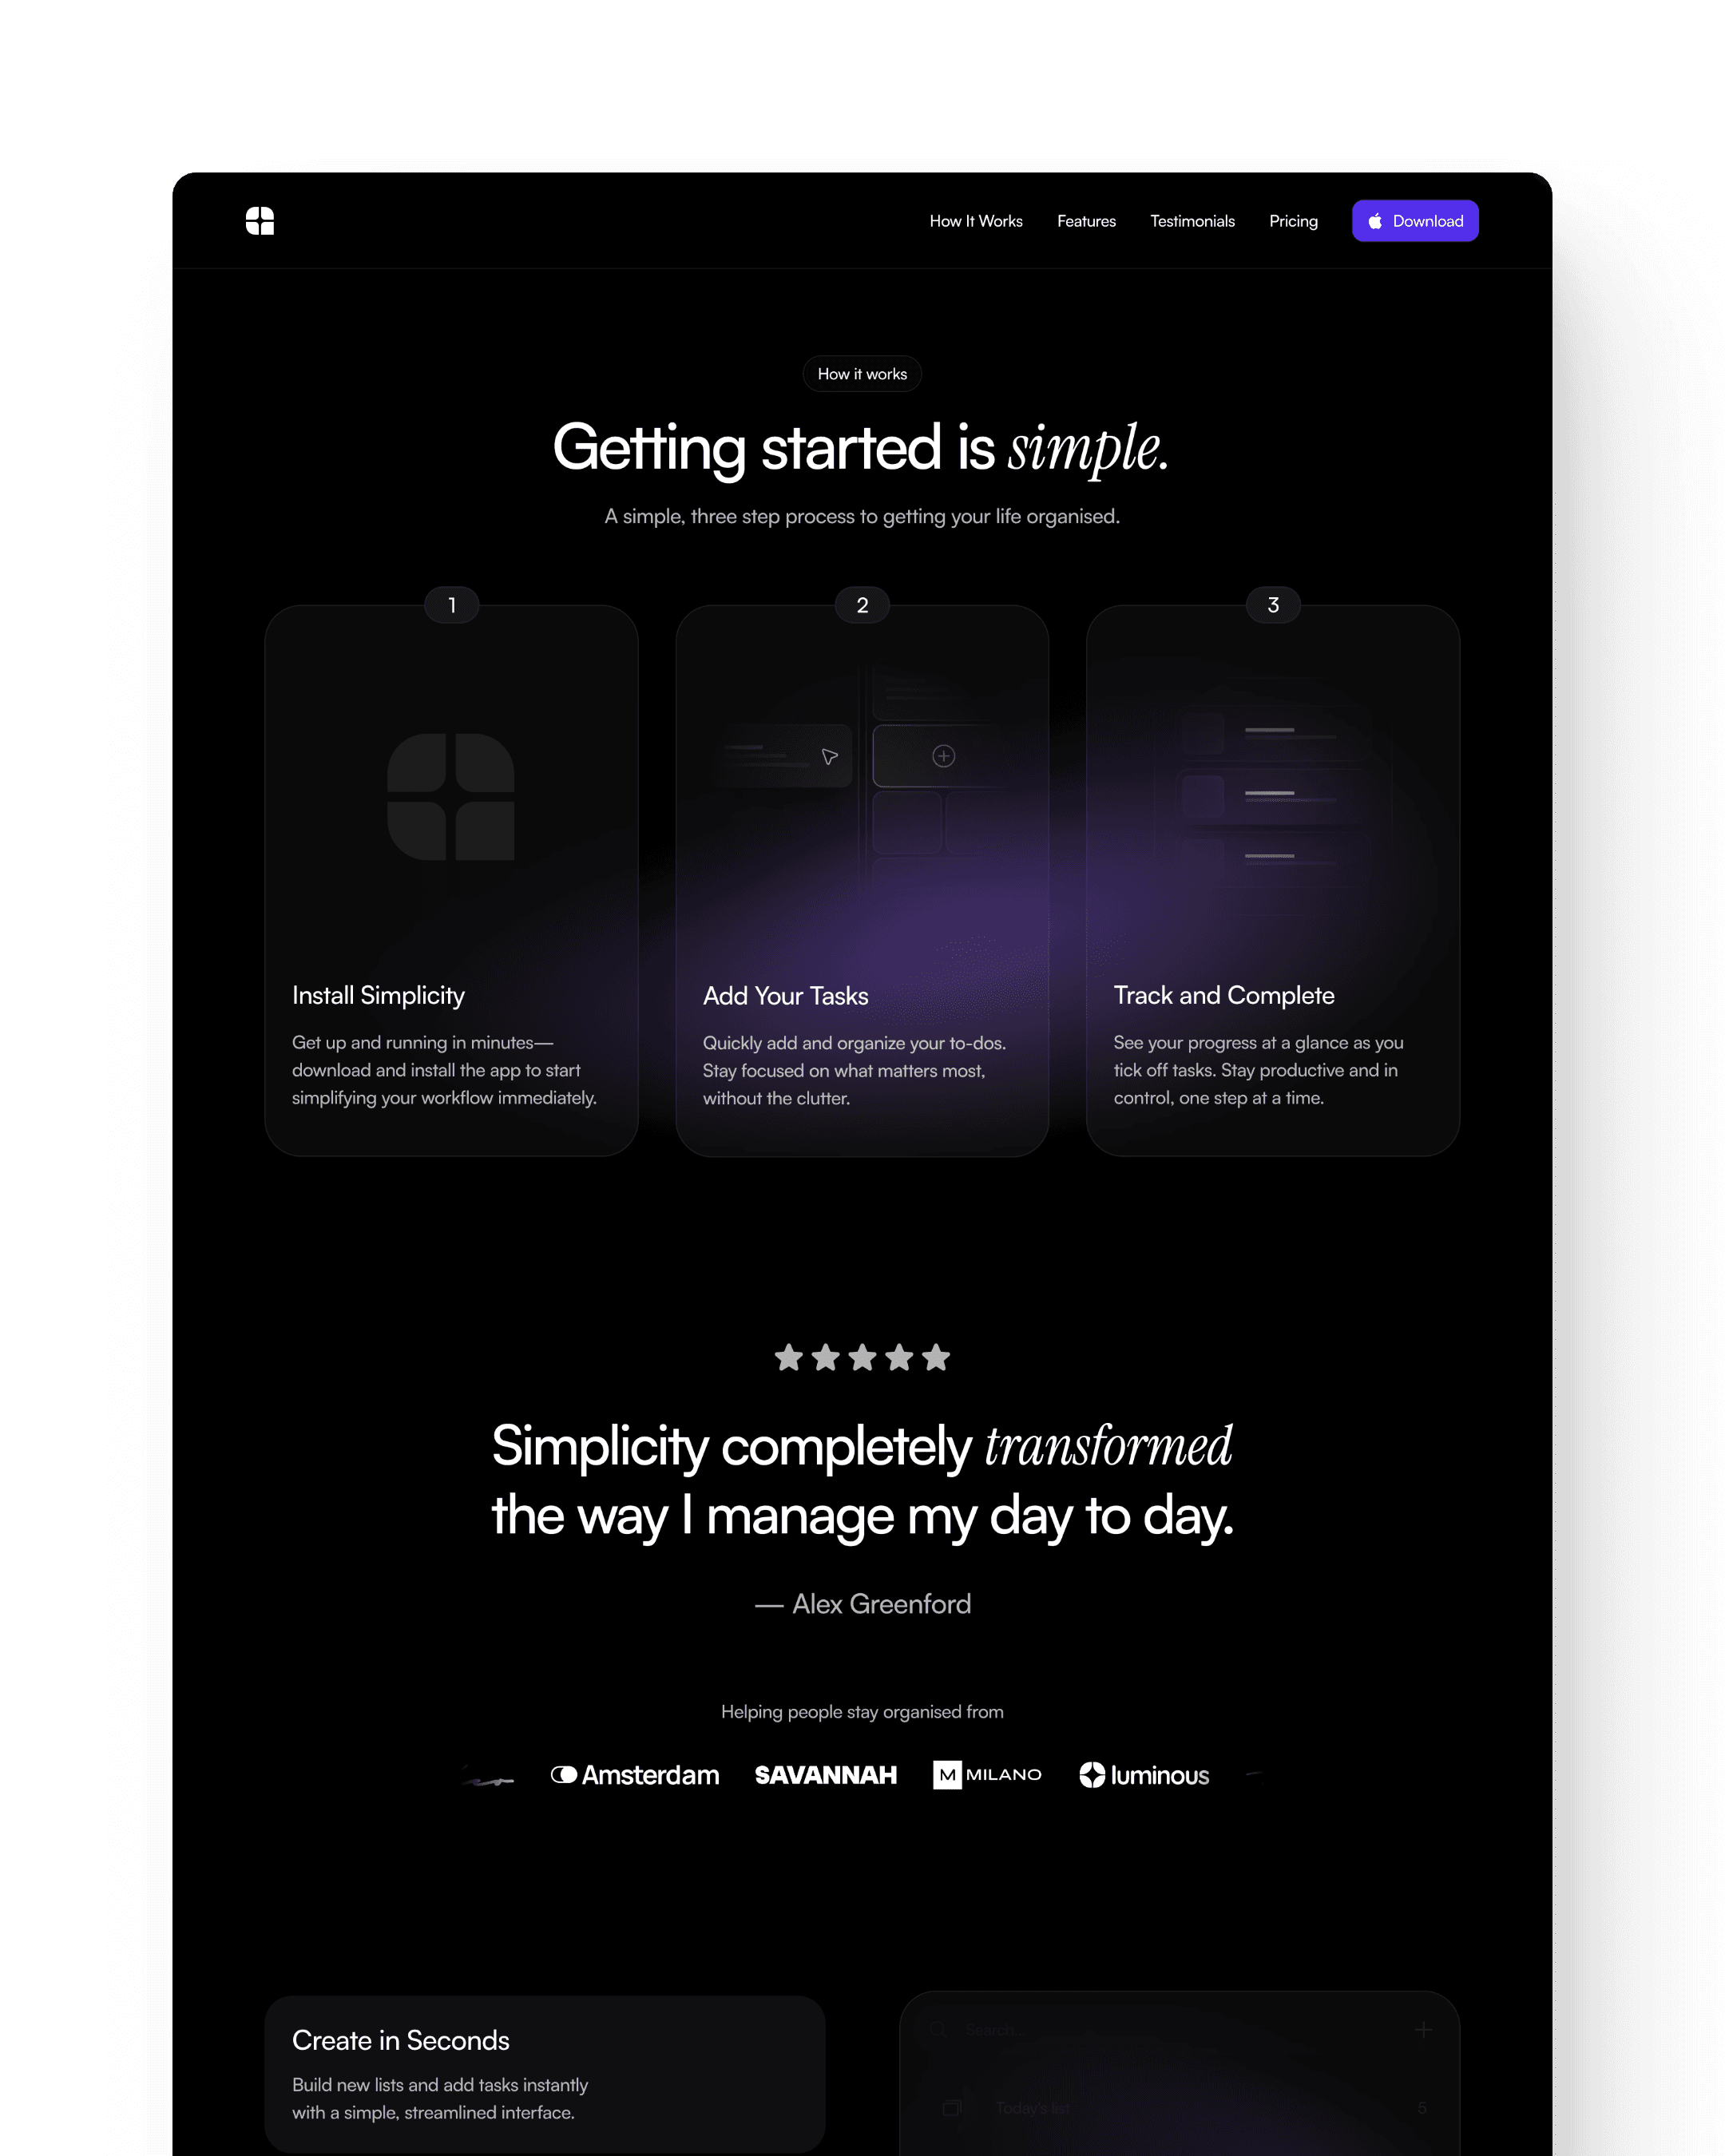Image resolution: width=1725 pixels, height=2156 pixels.
Task: Click the How it works pill label
Action: pyautogui.click(x=862, y=373)
